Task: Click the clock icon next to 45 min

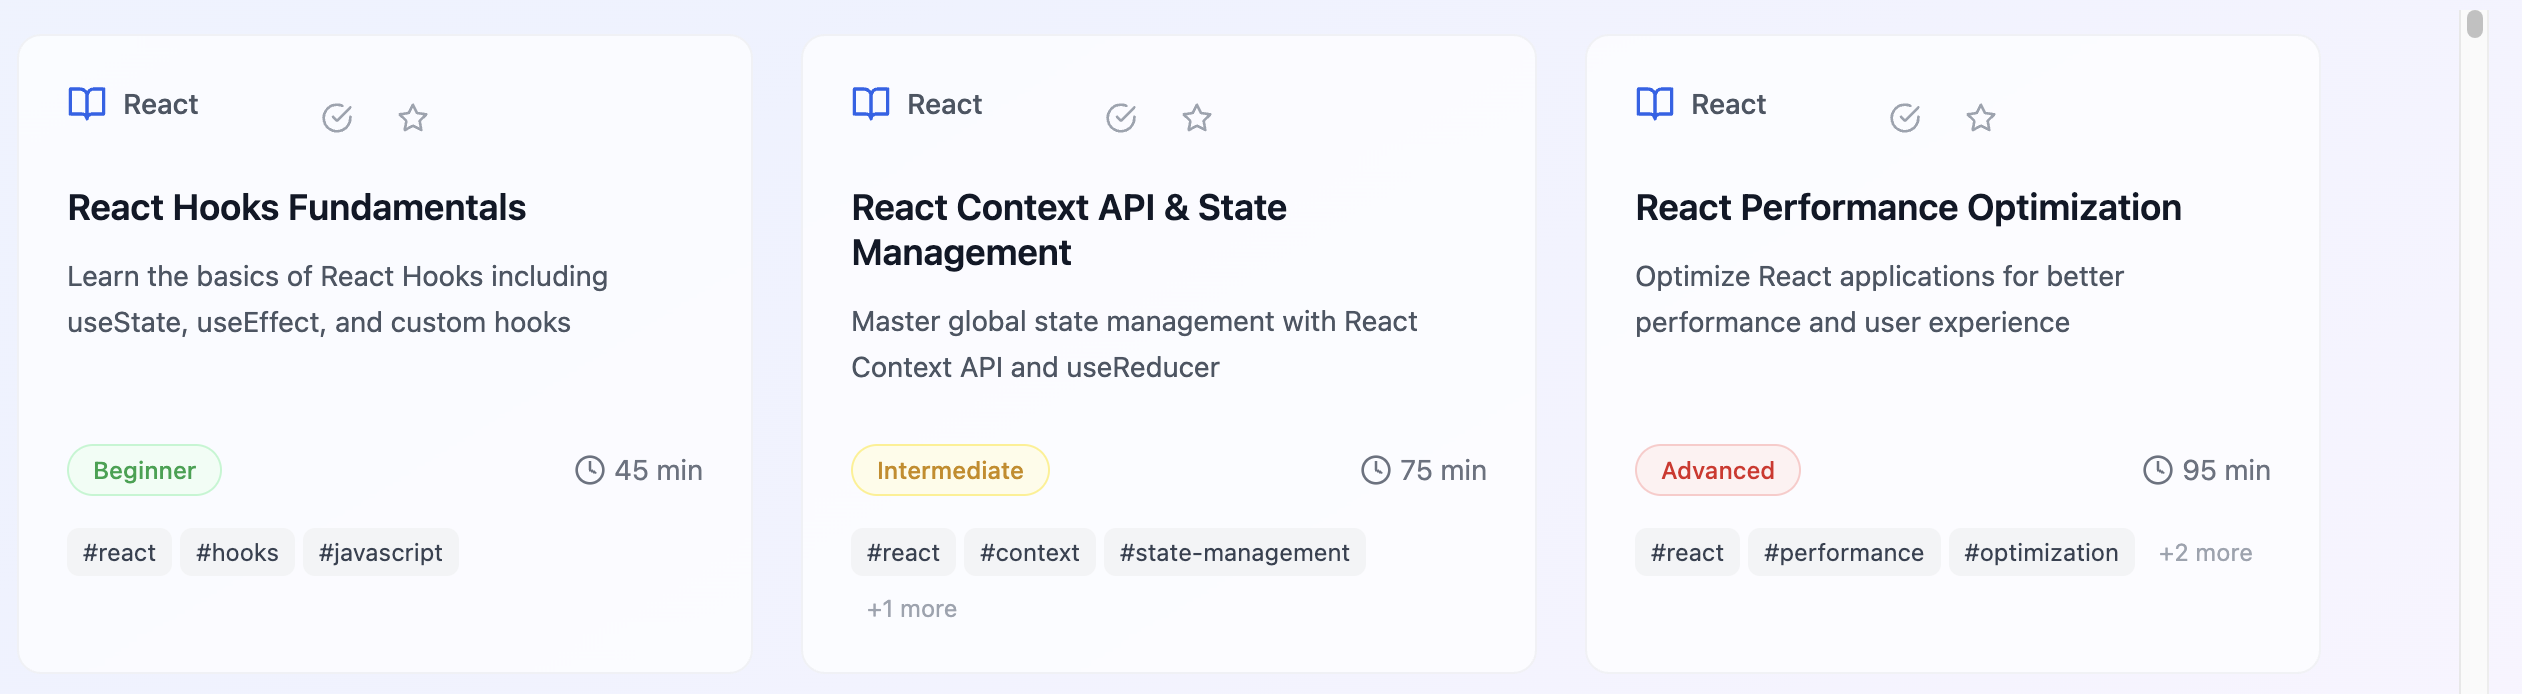Action: [x=590, y=470]
